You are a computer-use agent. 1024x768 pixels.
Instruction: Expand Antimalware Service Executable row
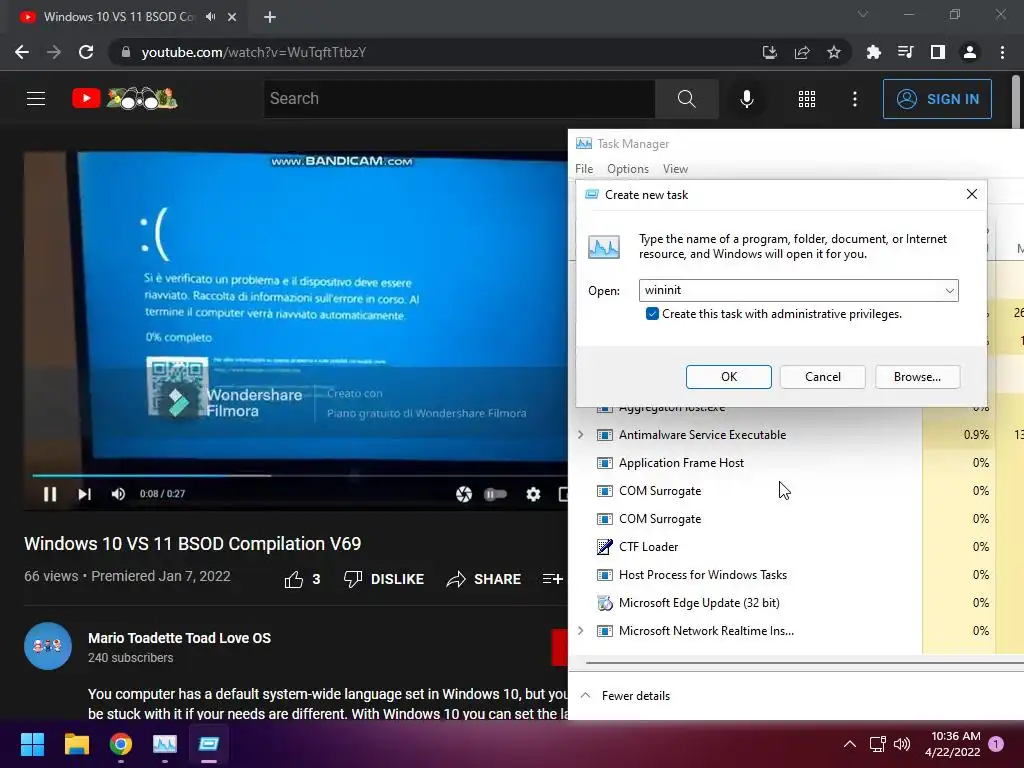(x=581, y=434)
